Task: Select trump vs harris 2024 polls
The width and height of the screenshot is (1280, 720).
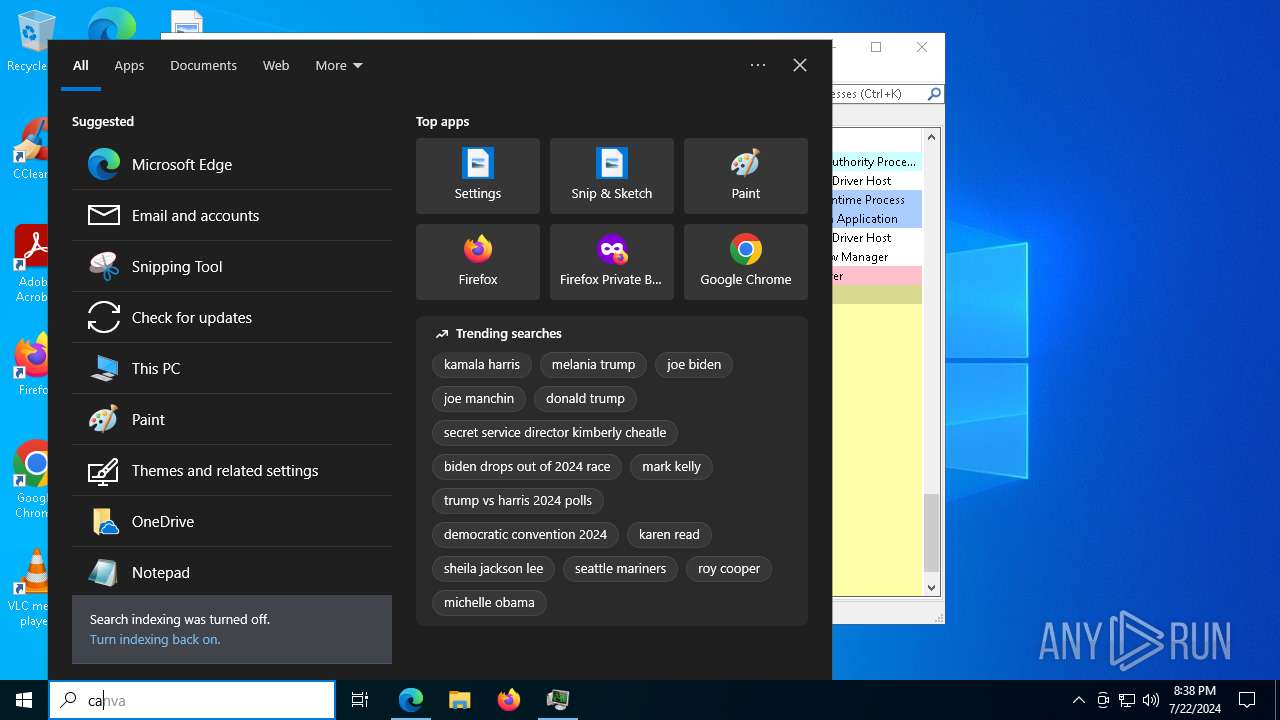Action: click(518, 501)
